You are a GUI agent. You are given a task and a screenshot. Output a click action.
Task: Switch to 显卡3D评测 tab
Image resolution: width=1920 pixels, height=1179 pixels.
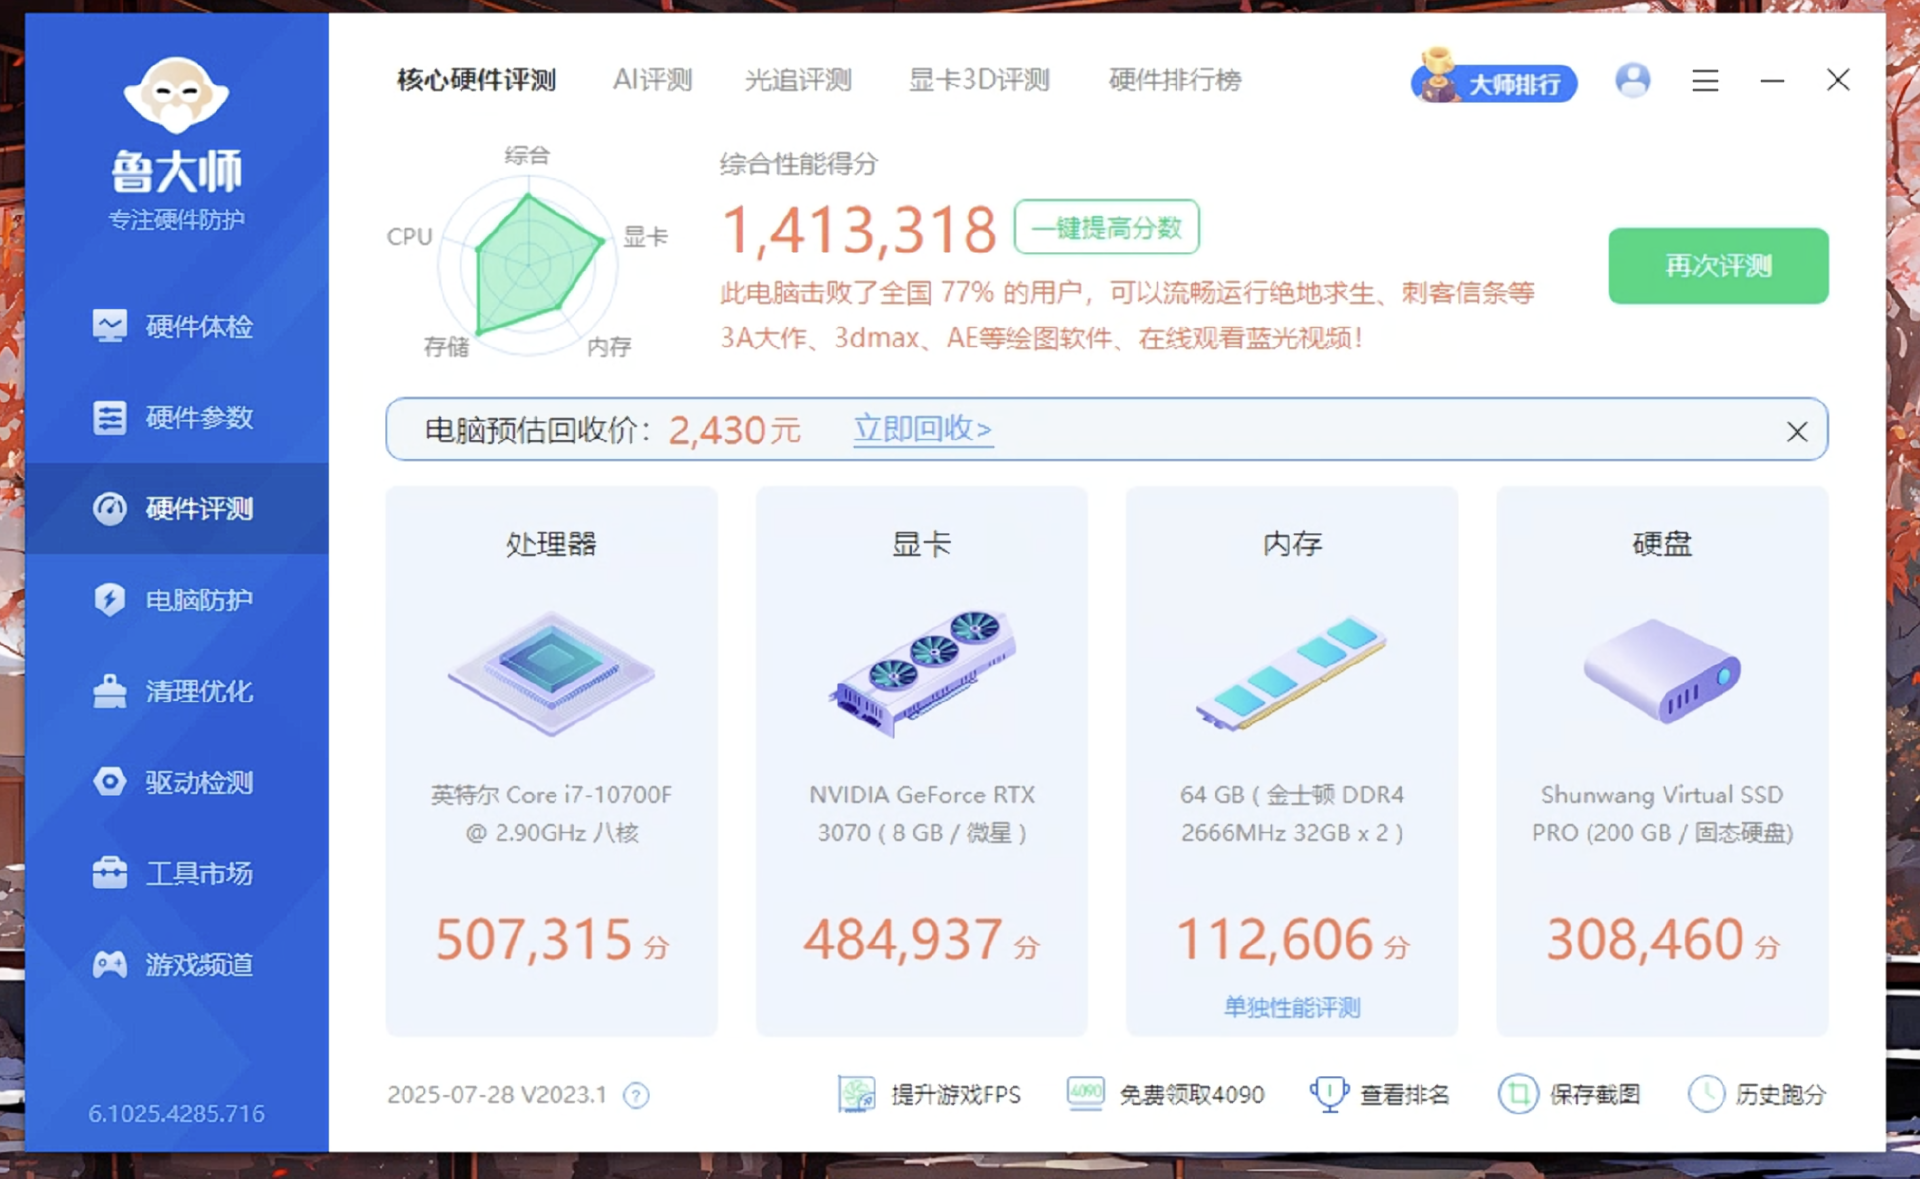point(979,80)
